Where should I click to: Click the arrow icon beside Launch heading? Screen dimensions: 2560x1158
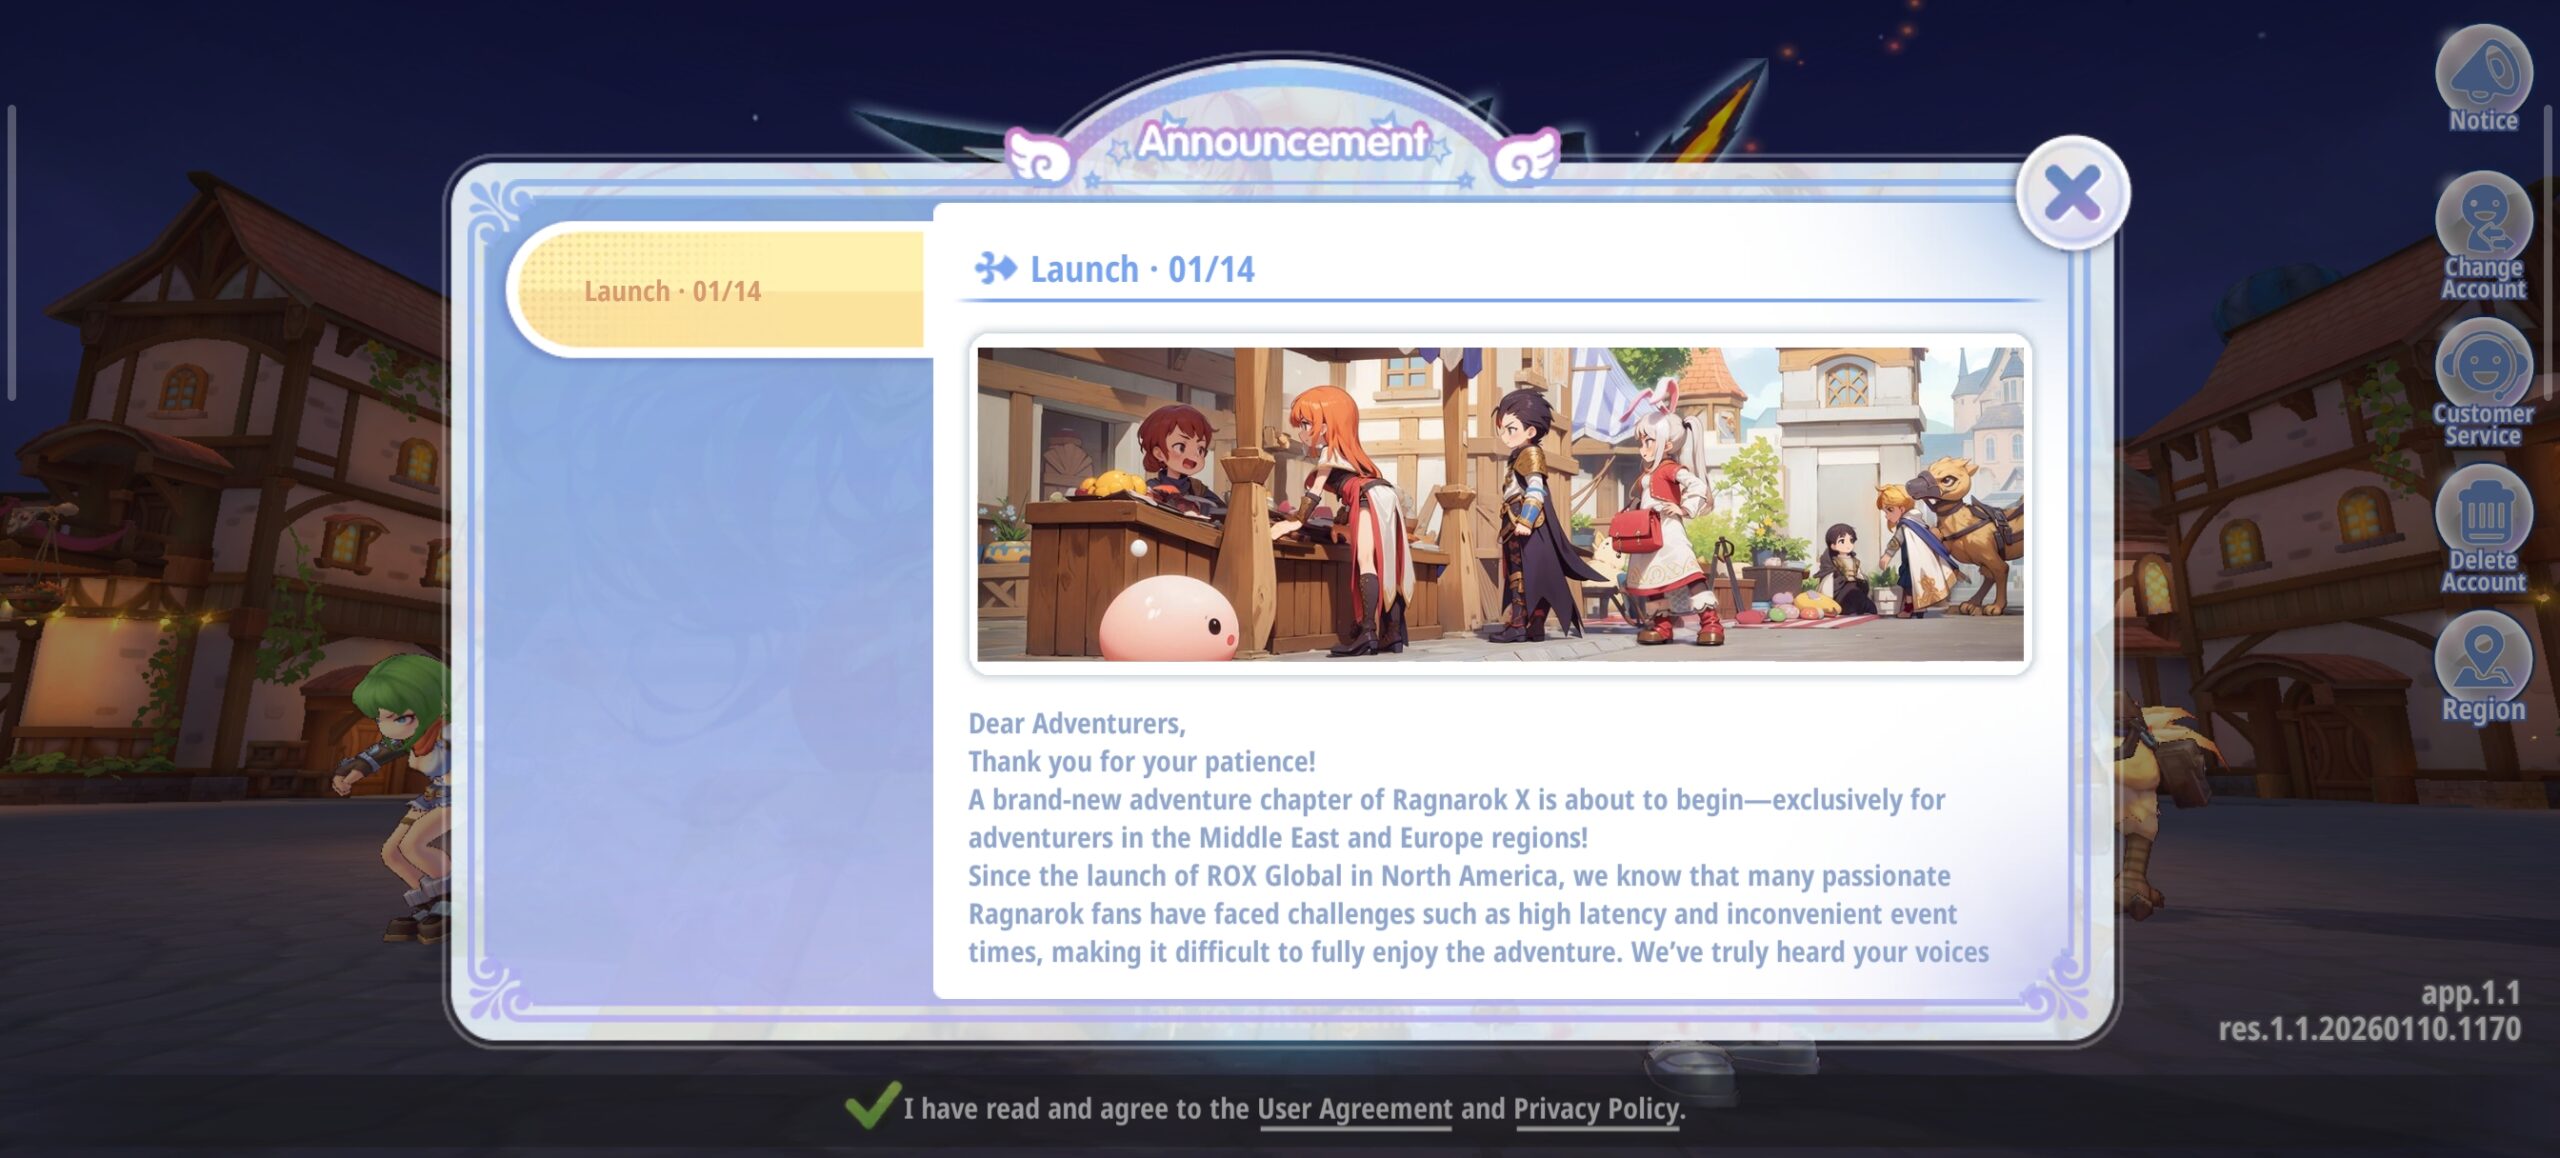(995, 268)
